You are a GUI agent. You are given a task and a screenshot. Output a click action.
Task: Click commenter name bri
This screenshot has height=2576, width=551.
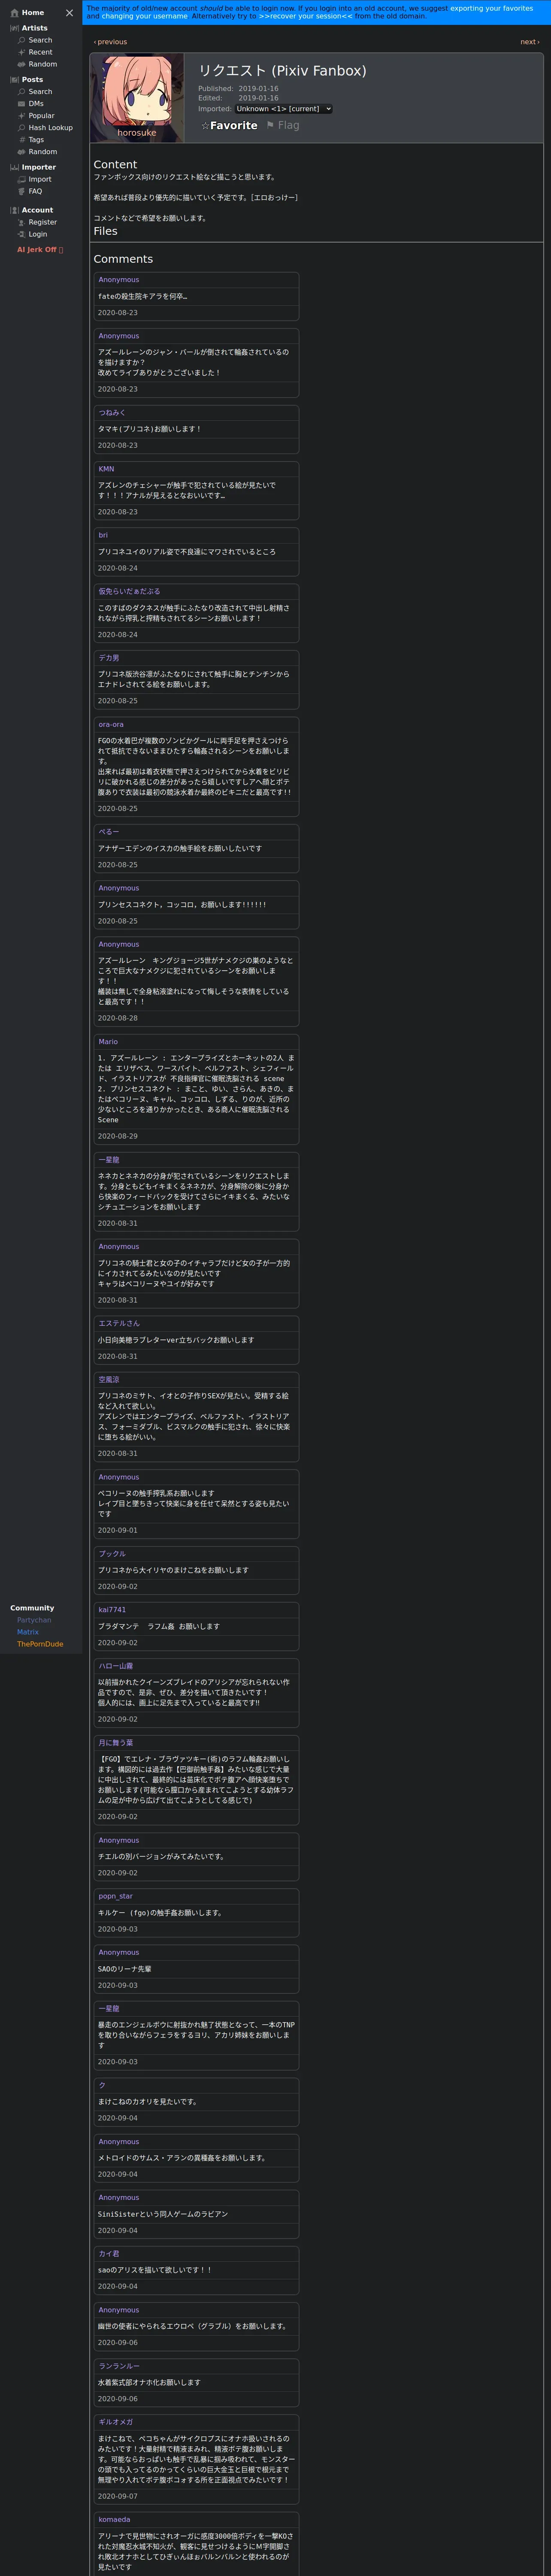103,535
